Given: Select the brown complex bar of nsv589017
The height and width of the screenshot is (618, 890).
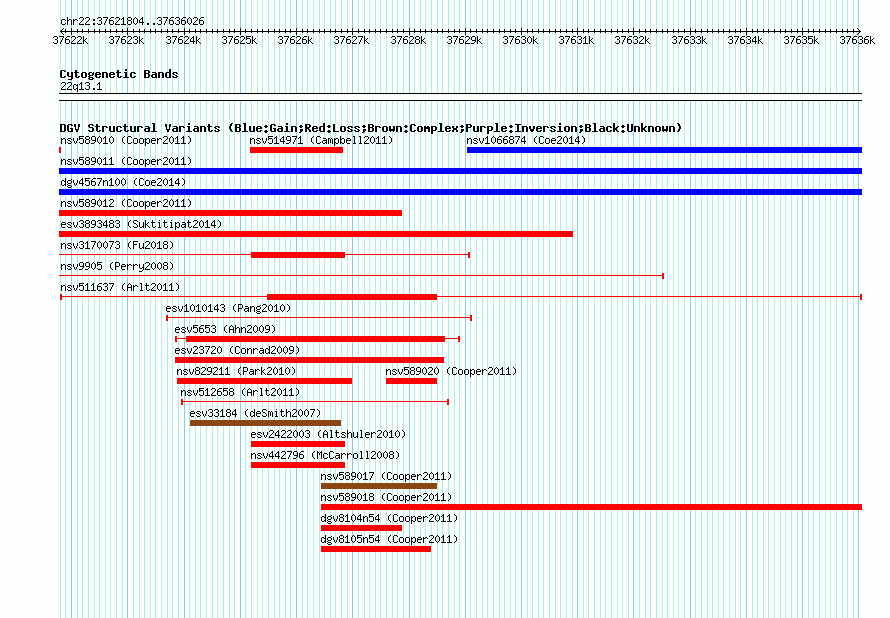Looking at the screenshot, I should pos(379,486).
